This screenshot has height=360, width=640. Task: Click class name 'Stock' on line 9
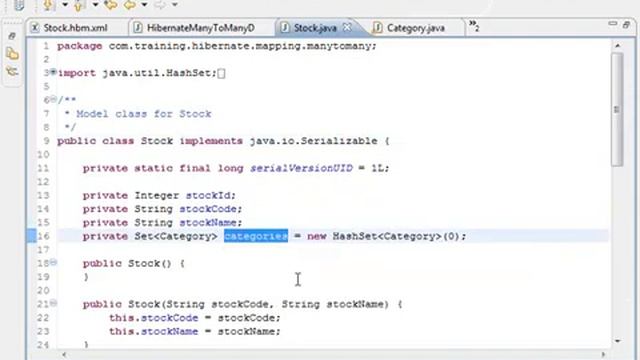[x=157, y=141]
